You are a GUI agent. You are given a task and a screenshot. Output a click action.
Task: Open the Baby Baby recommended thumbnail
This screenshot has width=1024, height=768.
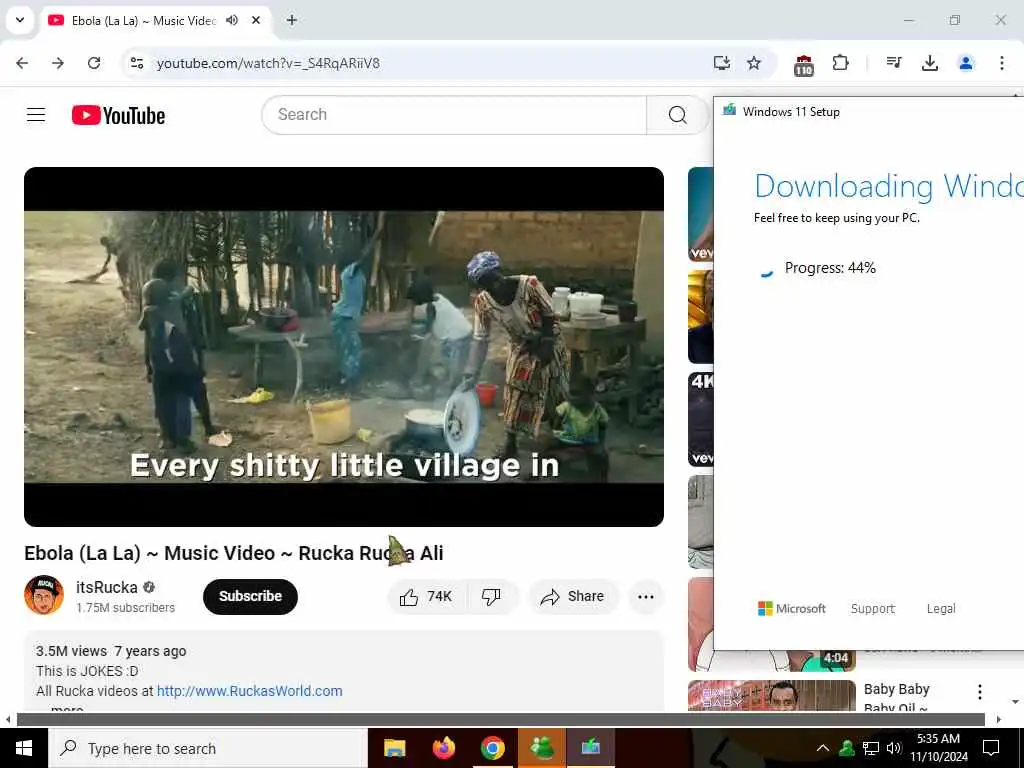click(771, 696)
